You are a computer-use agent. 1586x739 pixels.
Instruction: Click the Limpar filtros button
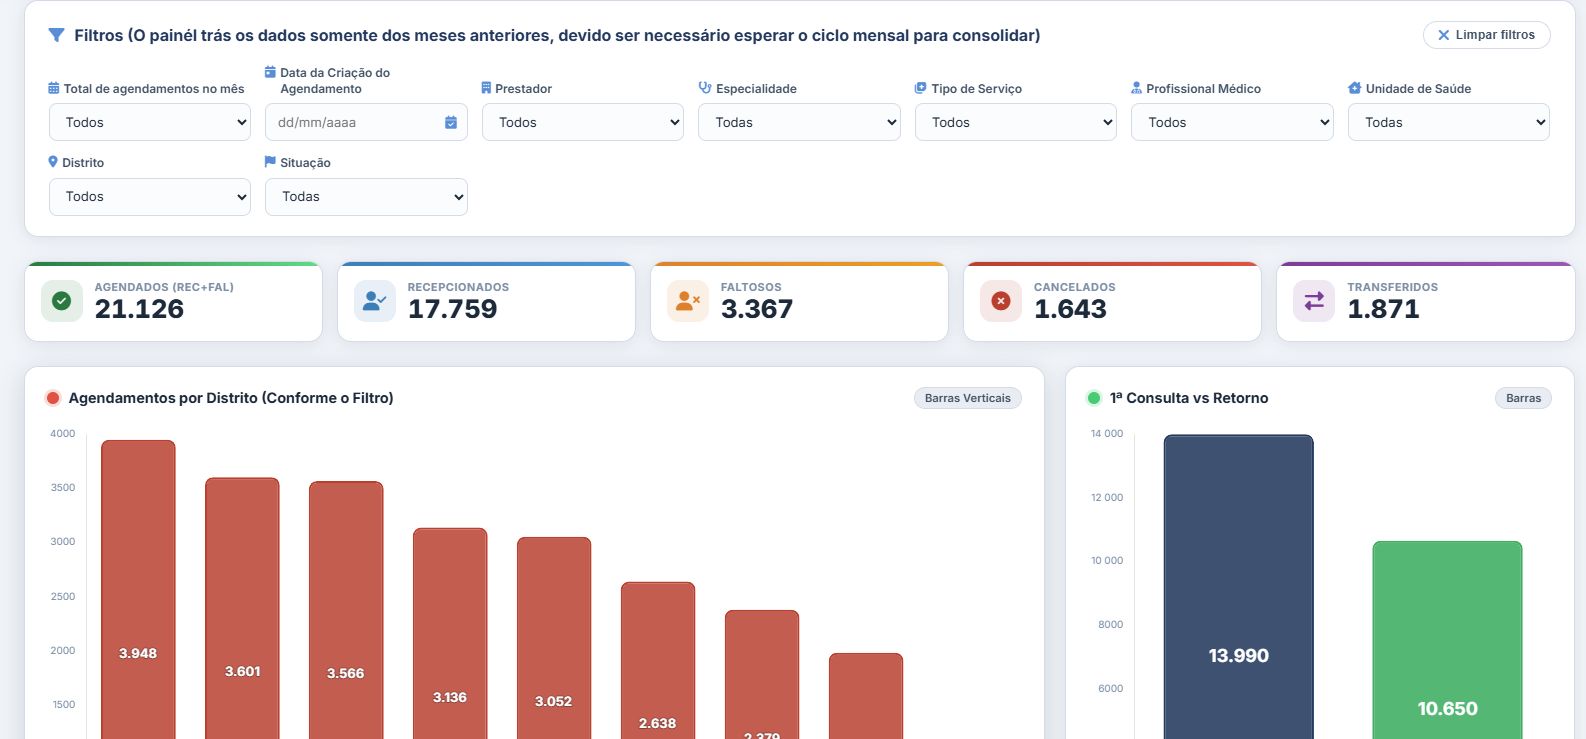point(1487,35)
